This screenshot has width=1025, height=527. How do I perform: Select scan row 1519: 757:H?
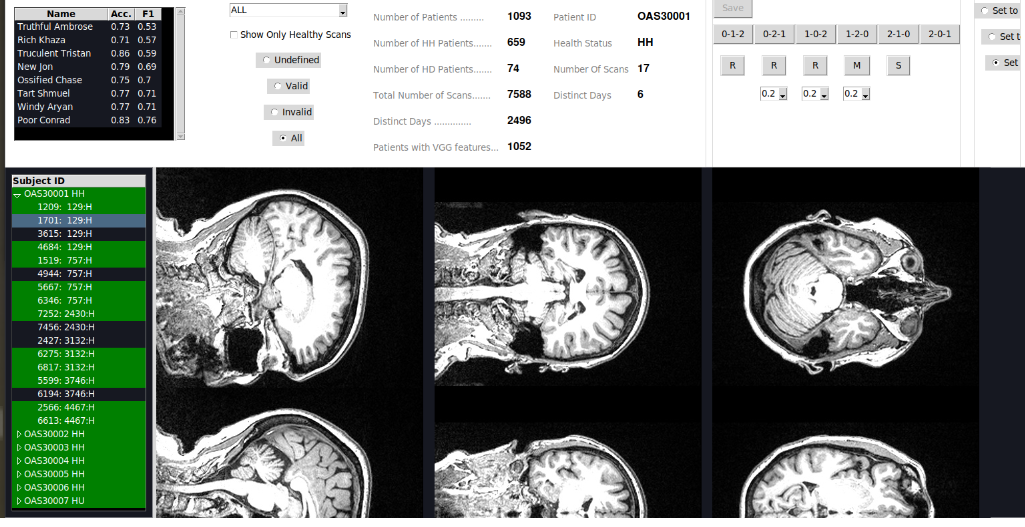(x=78, y=261)
